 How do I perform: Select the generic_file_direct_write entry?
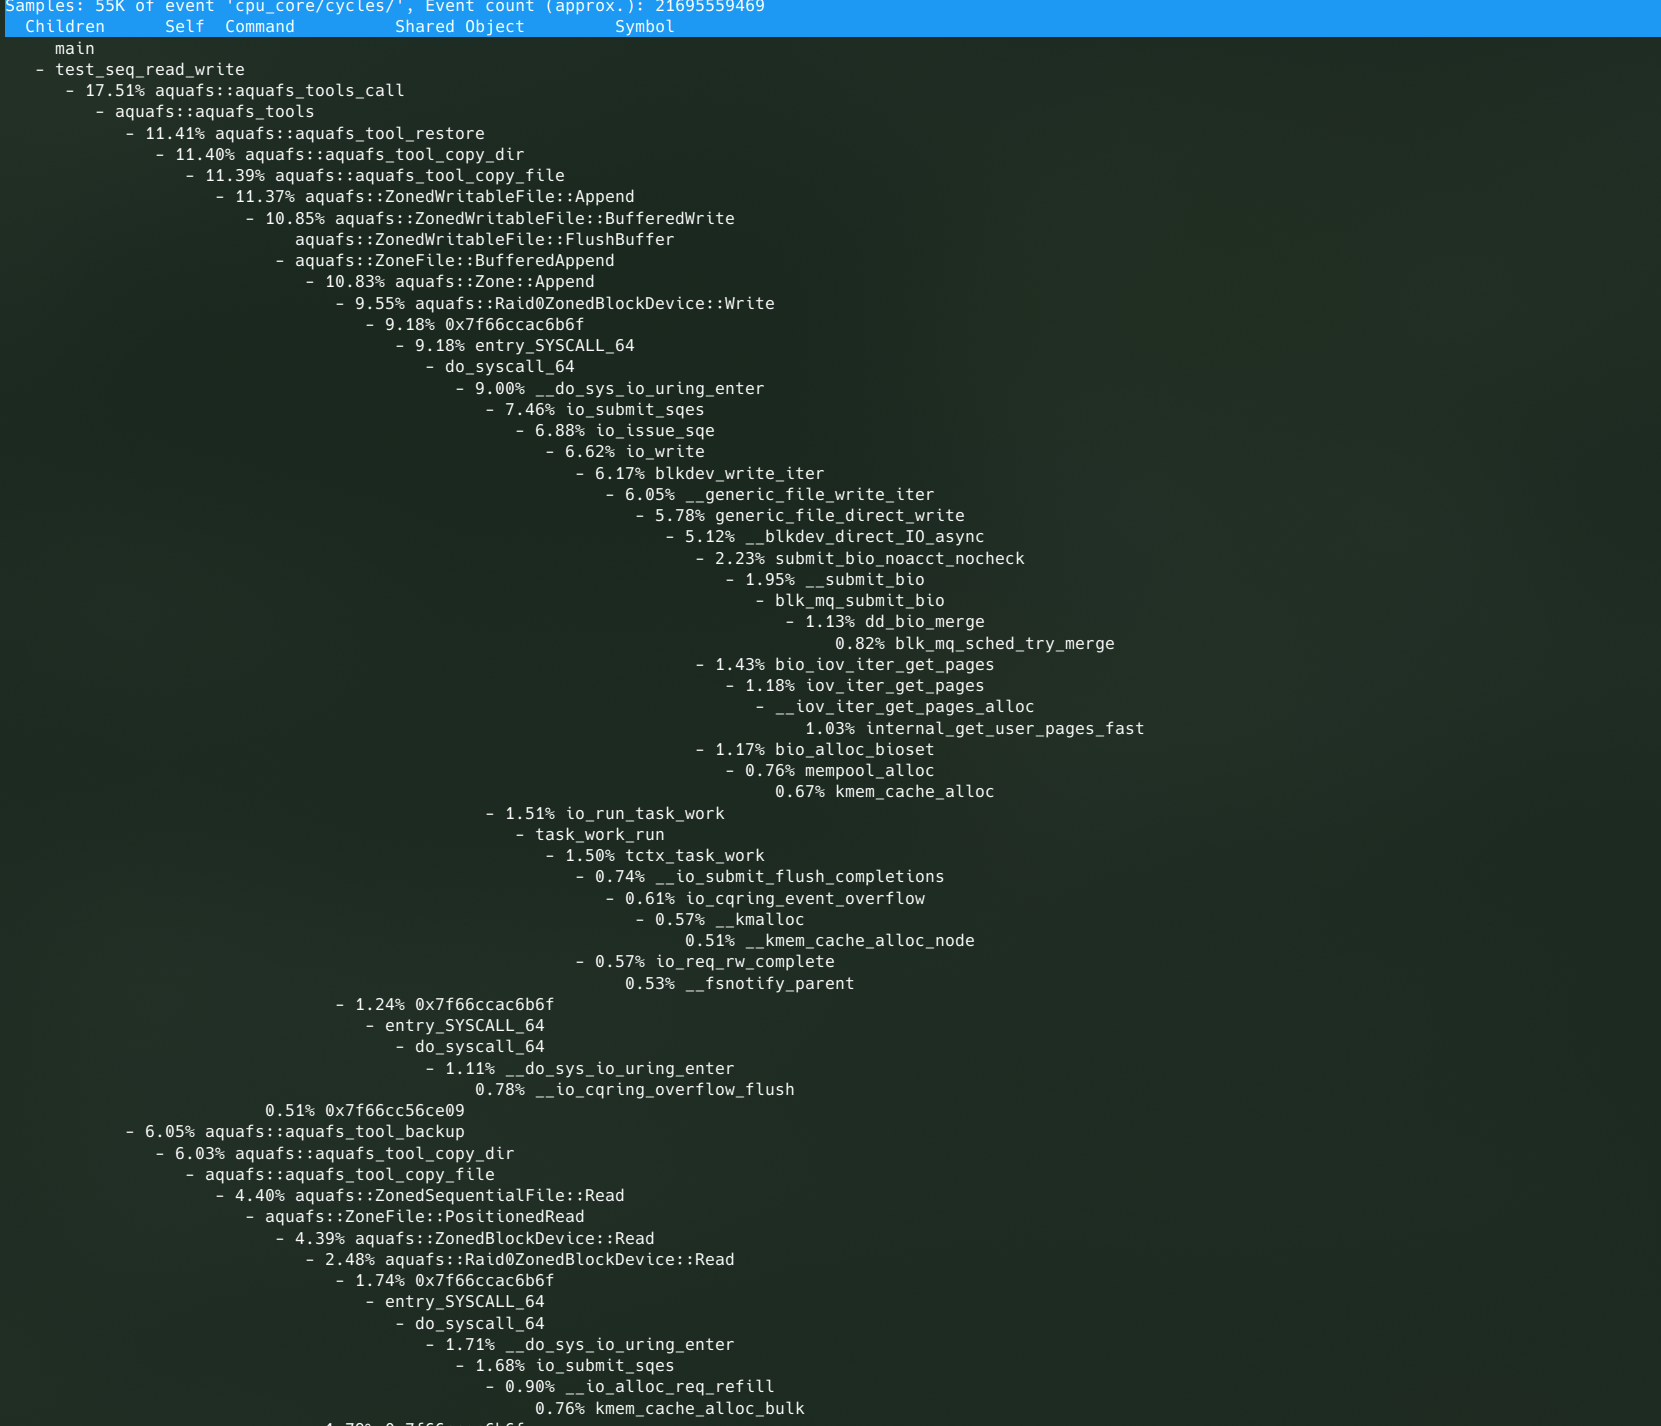tap(839, 516)
